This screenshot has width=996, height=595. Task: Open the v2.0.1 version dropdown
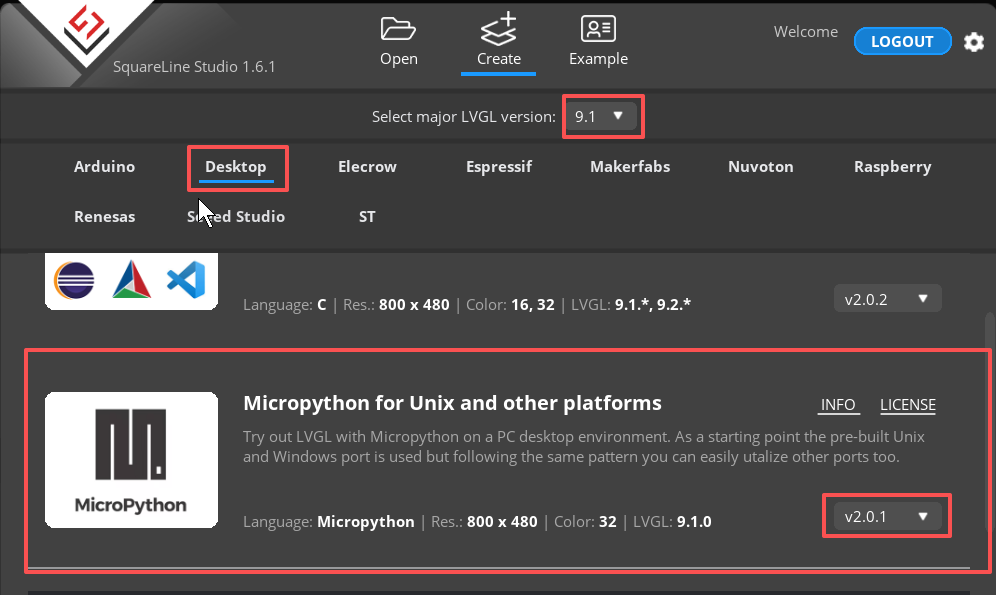click(887, 516)
